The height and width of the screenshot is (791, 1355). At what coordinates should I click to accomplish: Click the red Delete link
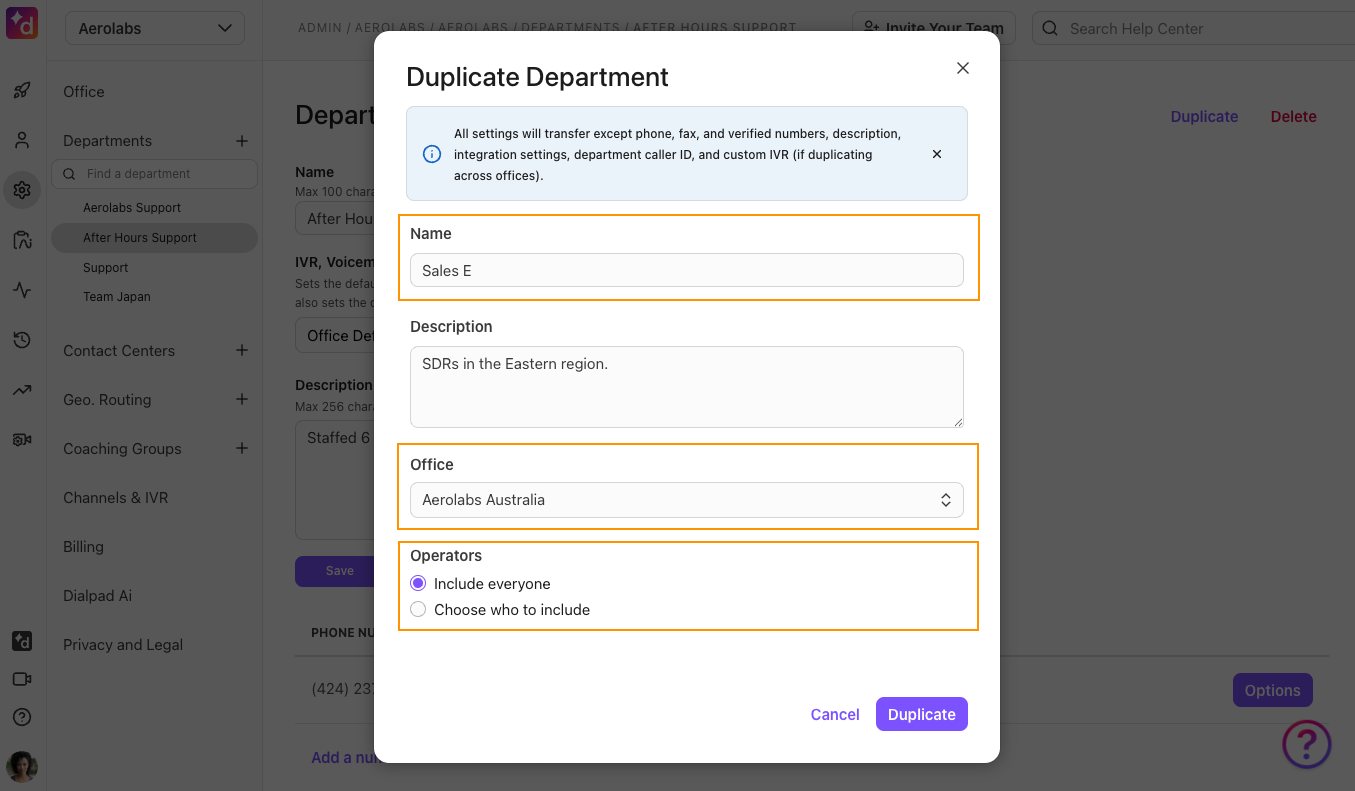point(1293,117)
